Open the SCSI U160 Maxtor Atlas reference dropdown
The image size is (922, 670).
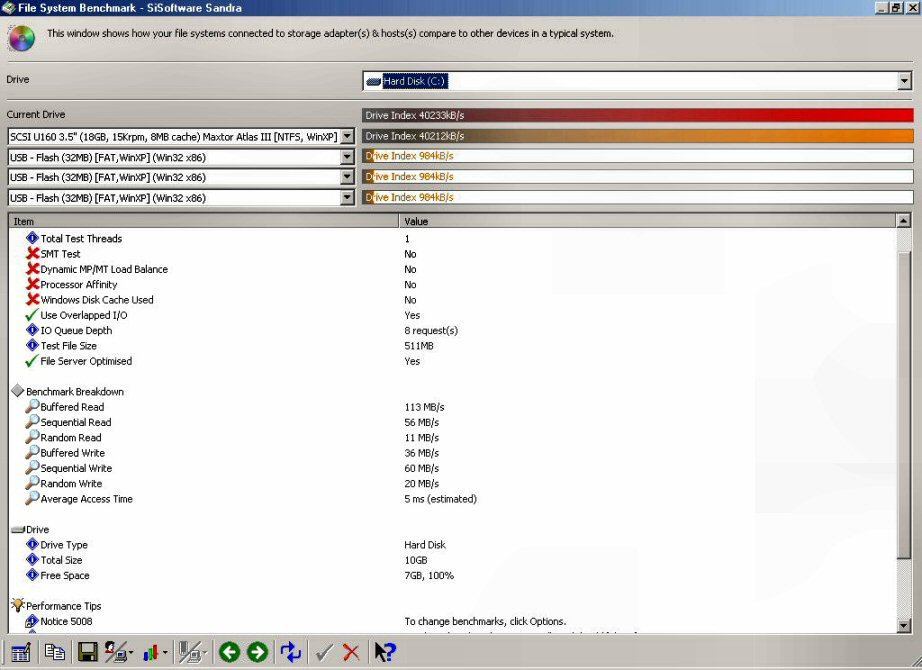tap(348, 136)
